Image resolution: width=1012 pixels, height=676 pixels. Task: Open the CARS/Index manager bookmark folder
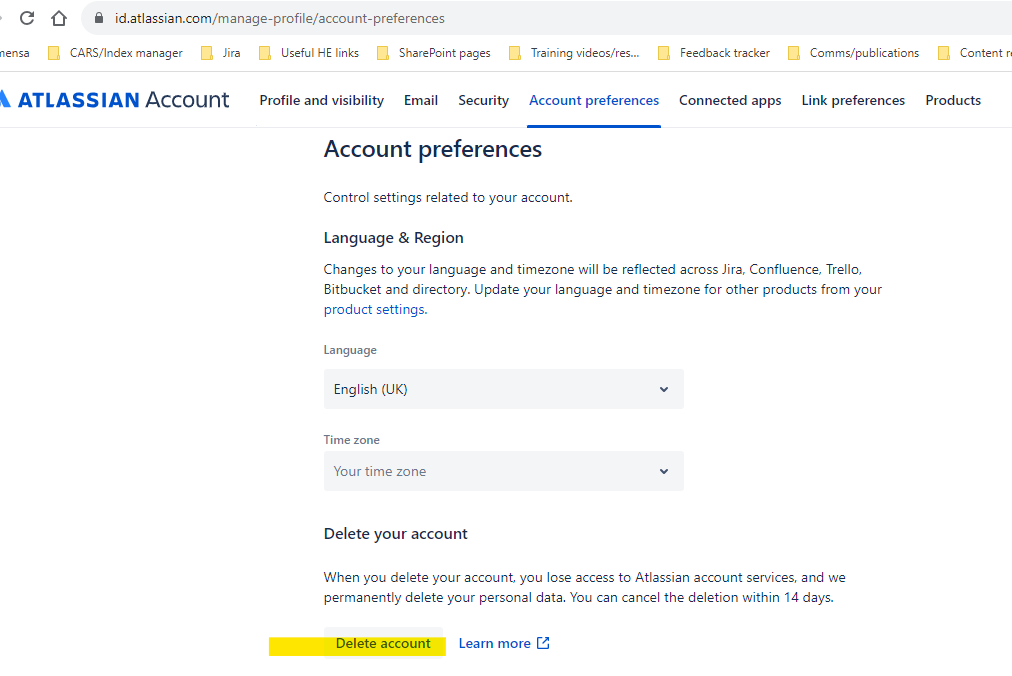(x=116, y=53)
